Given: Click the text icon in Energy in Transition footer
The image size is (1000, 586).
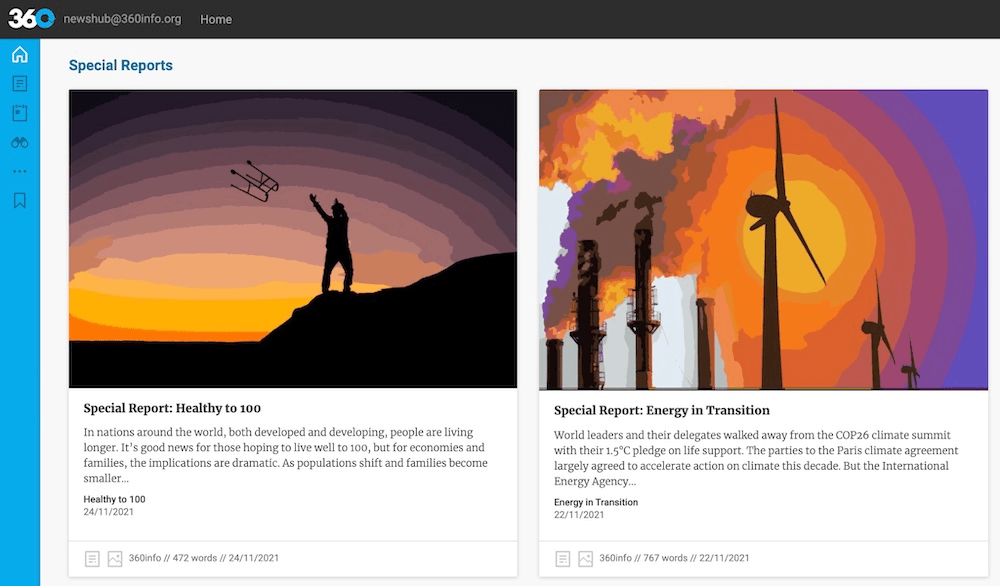Looking at the screenshot, I should click(x=563, y=559).
